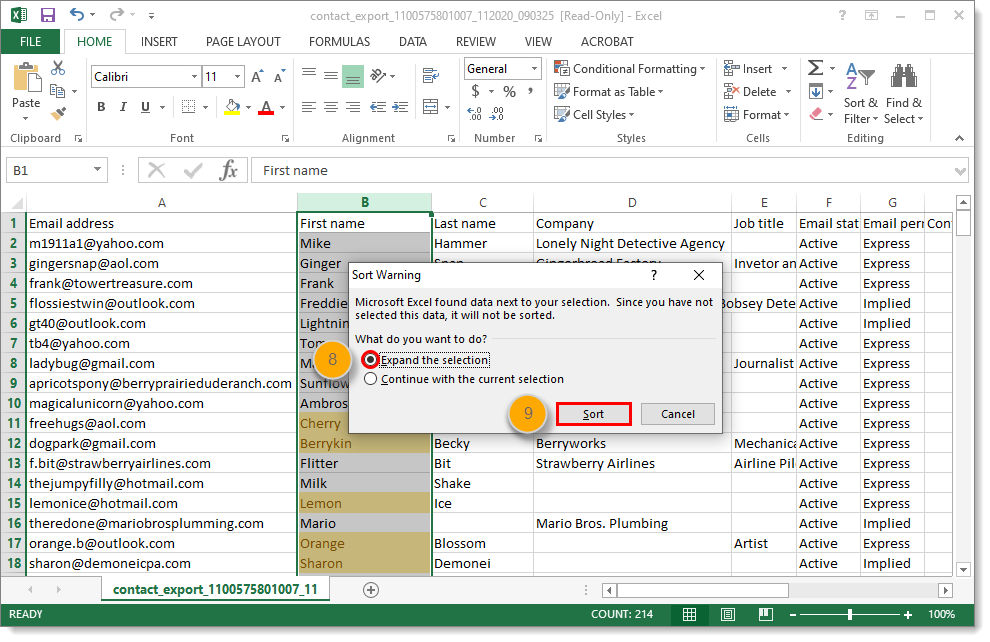Open the Delete cells button

click(758, 92)
